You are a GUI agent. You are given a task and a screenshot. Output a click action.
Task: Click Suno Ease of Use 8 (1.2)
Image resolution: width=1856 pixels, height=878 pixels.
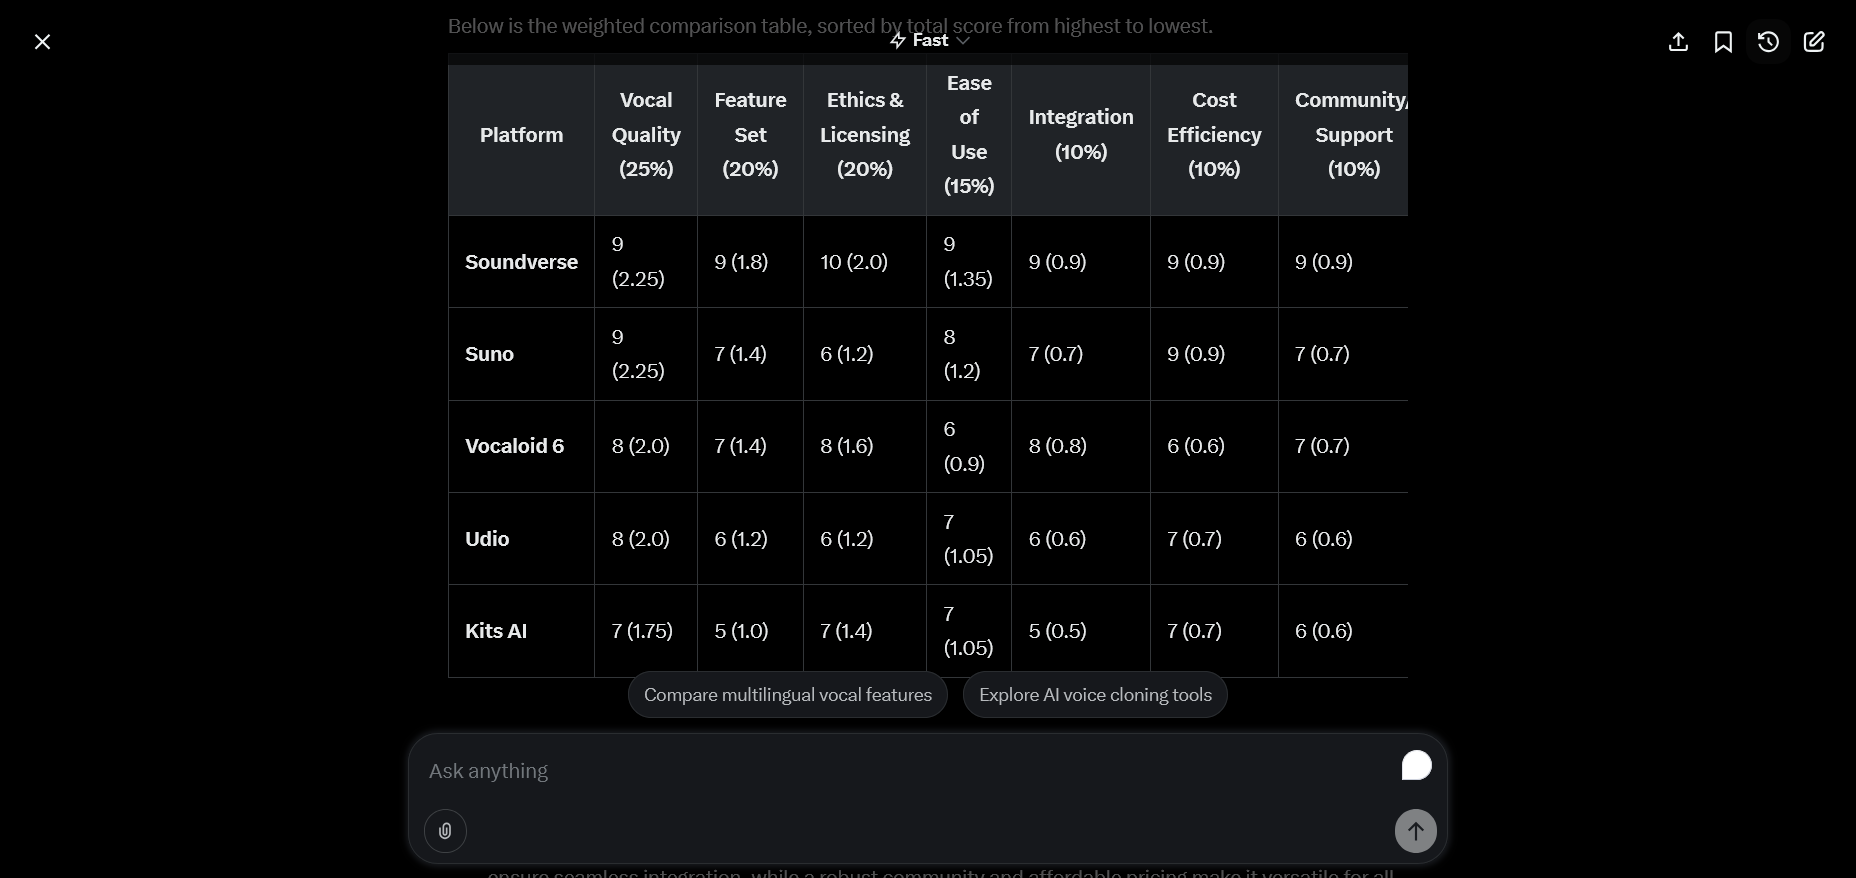point(962,354)
